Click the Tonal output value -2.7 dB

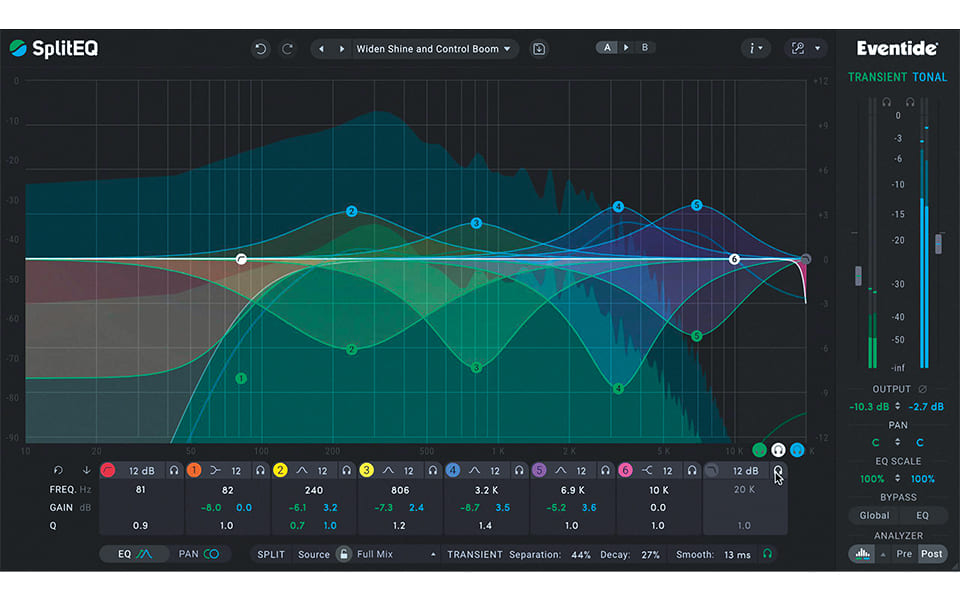926,407
